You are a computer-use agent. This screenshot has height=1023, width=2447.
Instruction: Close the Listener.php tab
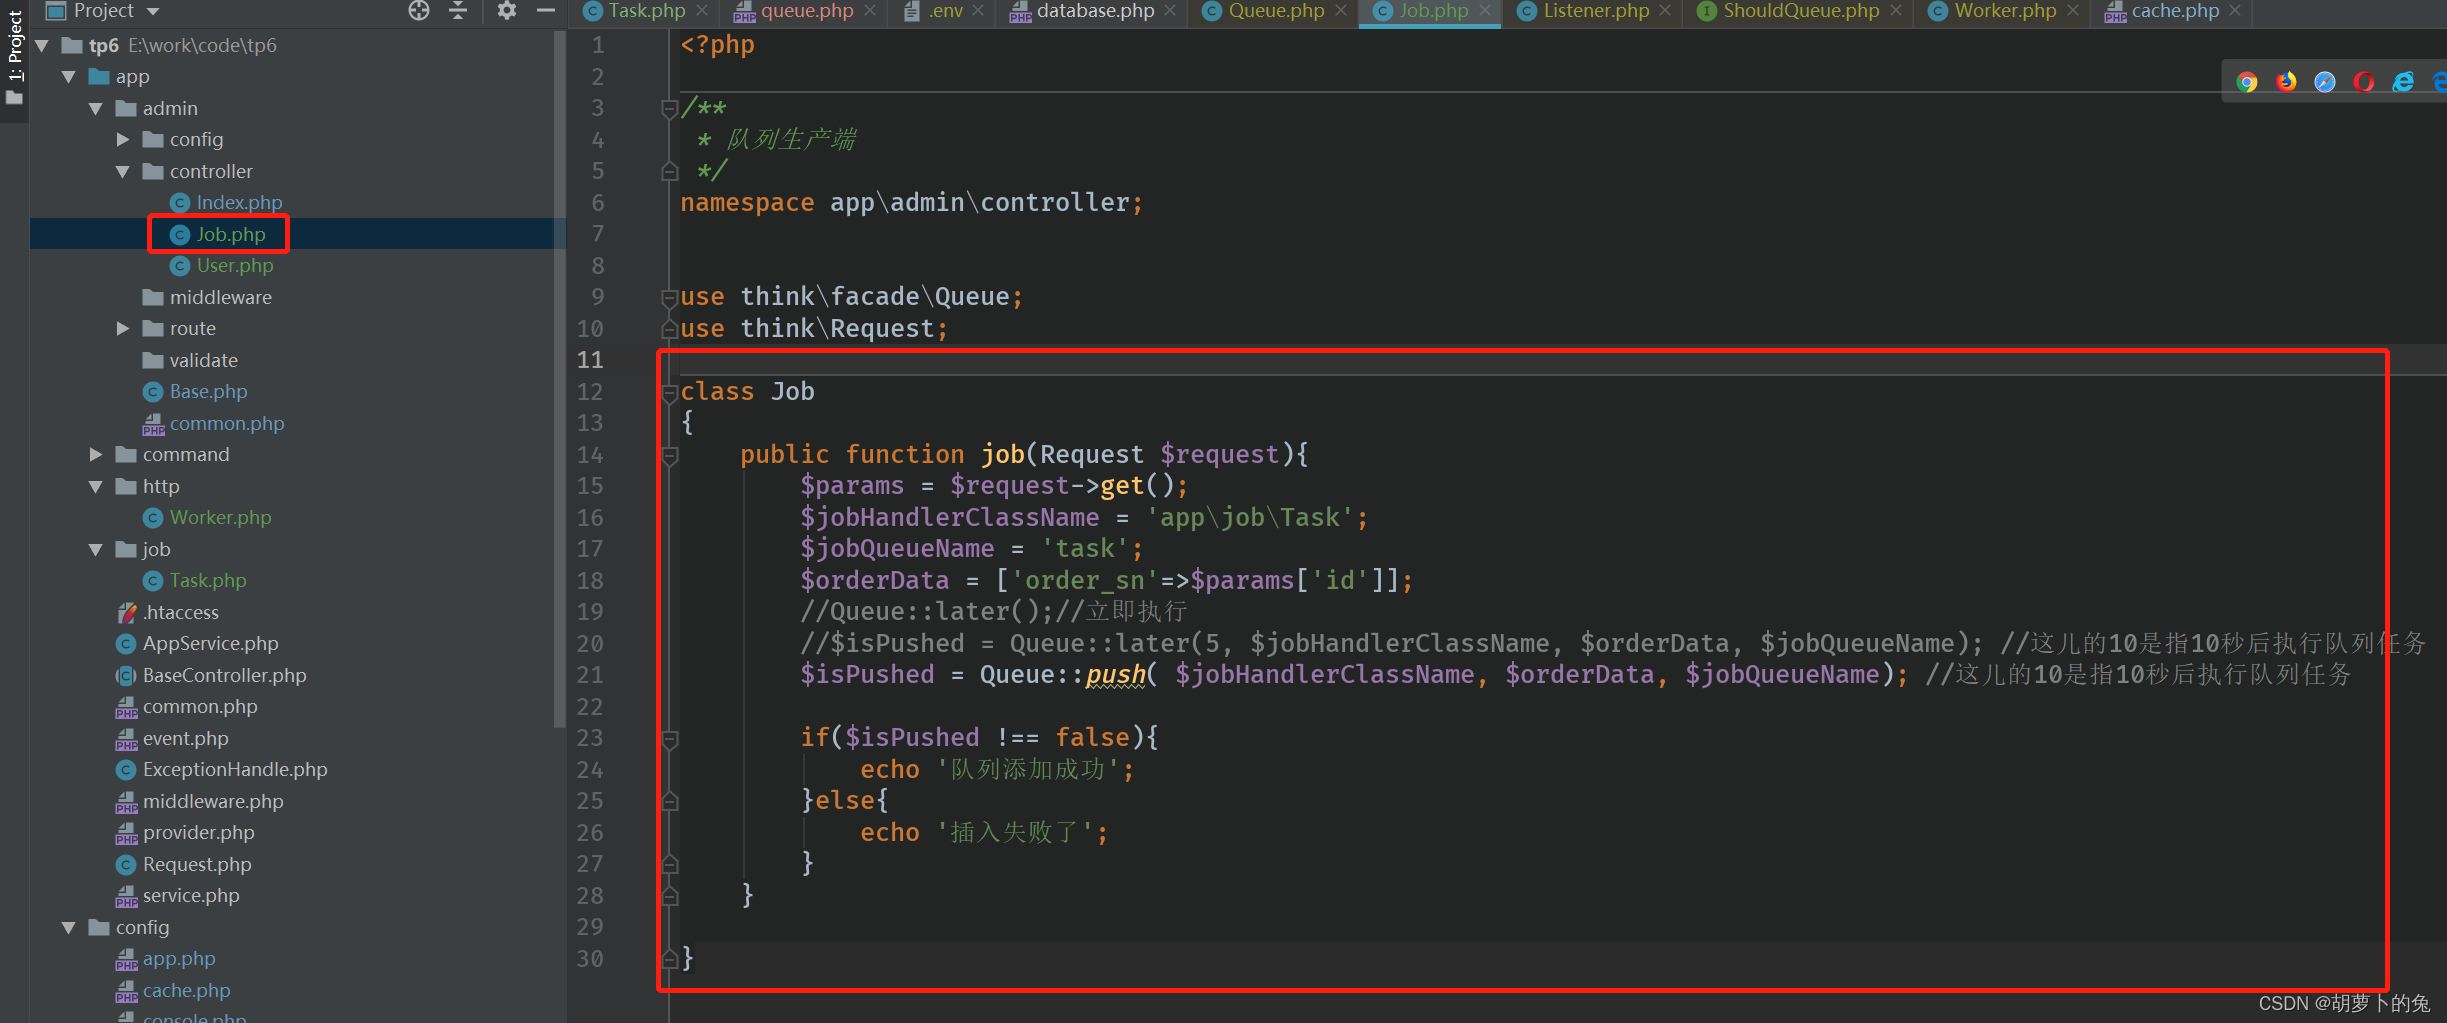(1664, 11)
